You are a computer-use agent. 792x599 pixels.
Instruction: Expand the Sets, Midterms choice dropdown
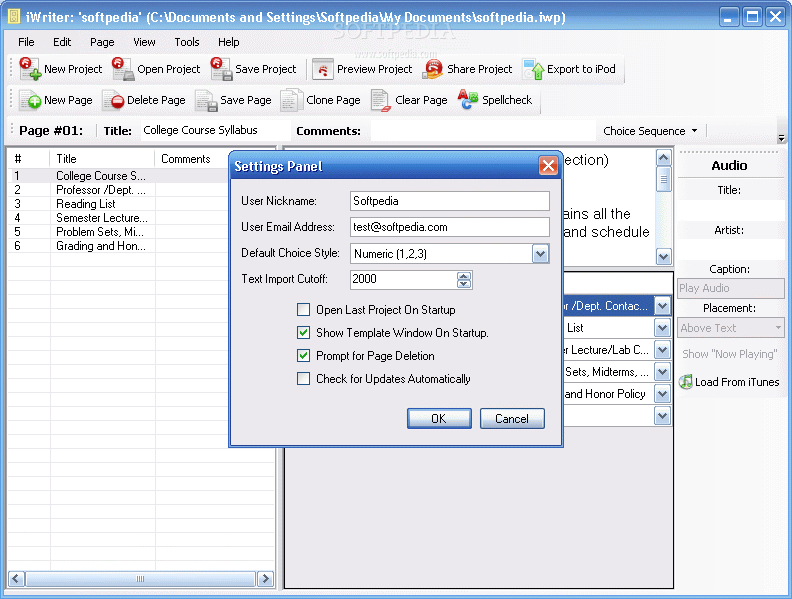tap(662, 372)
